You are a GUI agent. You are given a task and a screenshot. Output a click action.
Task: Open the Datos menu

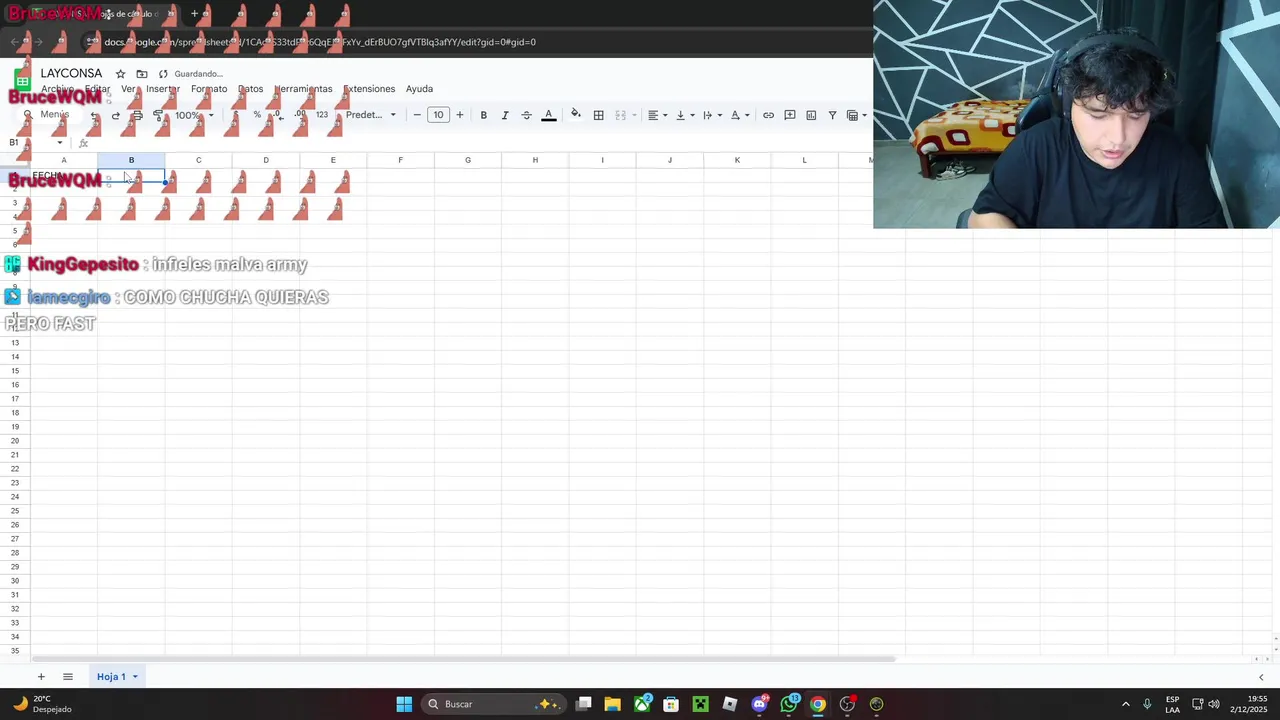point(250,89)
